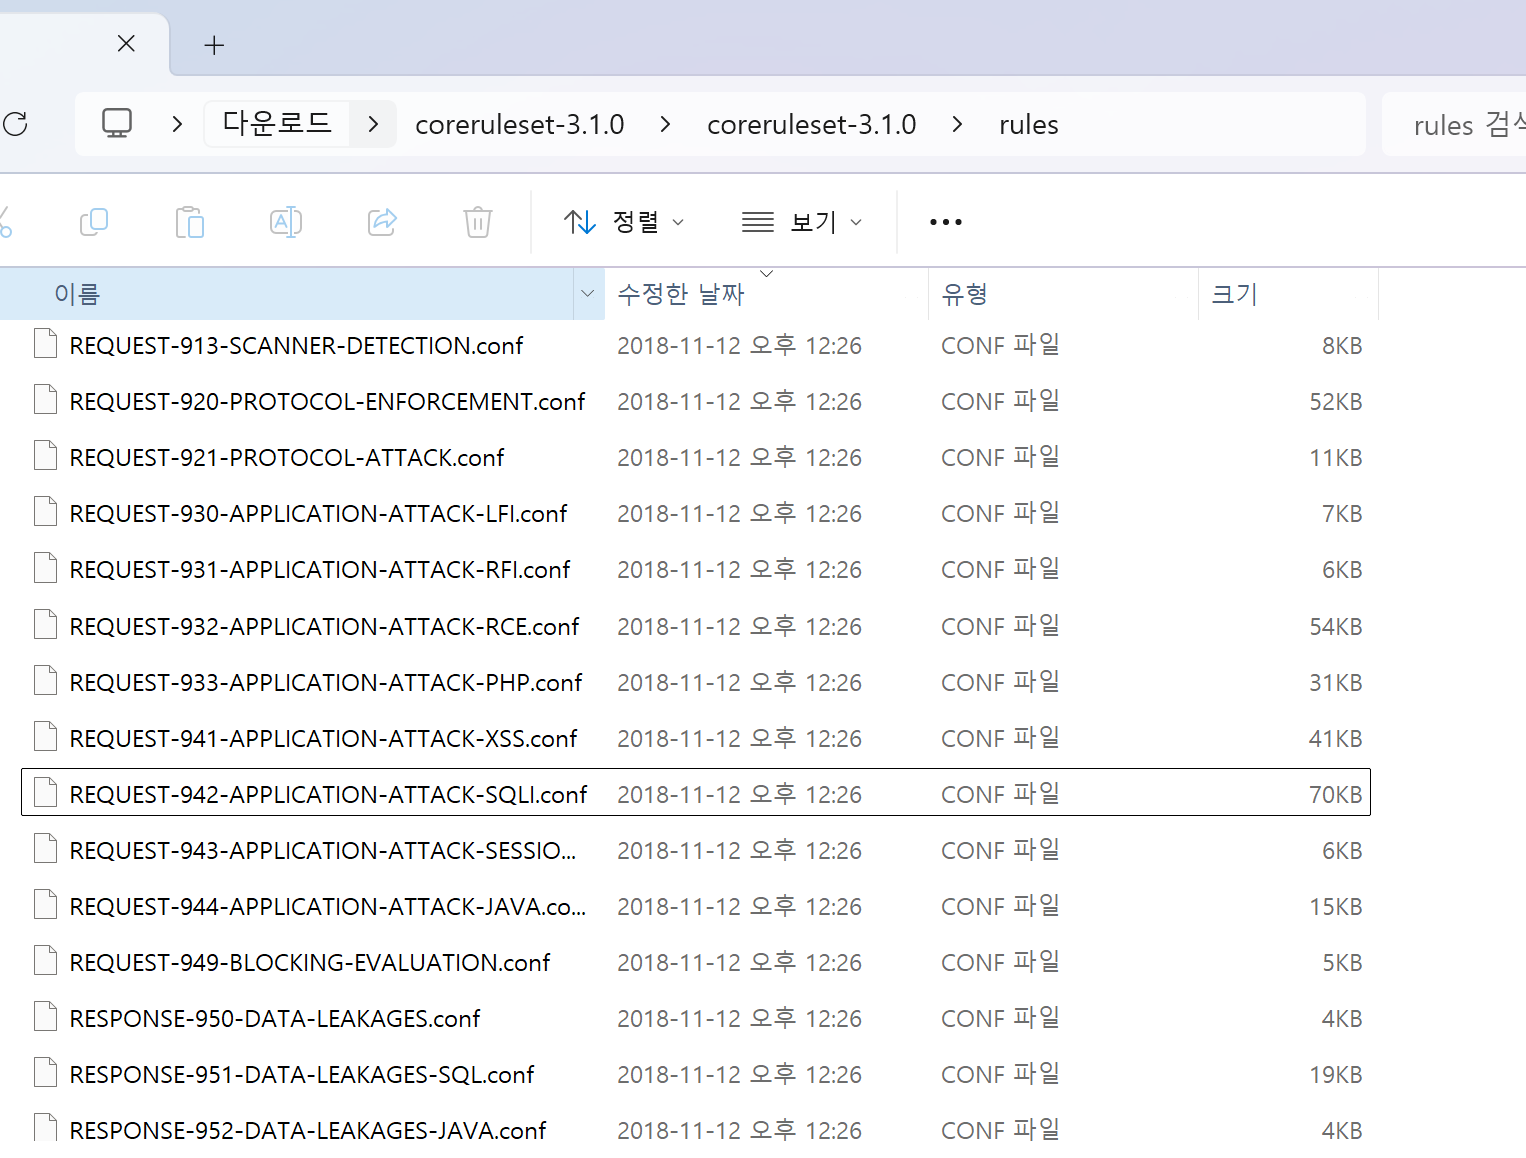Viewport: 1526px width, 1158px height.
Task: Go to 다운로드 folder in breadcrumb
Action: point(277,124)
